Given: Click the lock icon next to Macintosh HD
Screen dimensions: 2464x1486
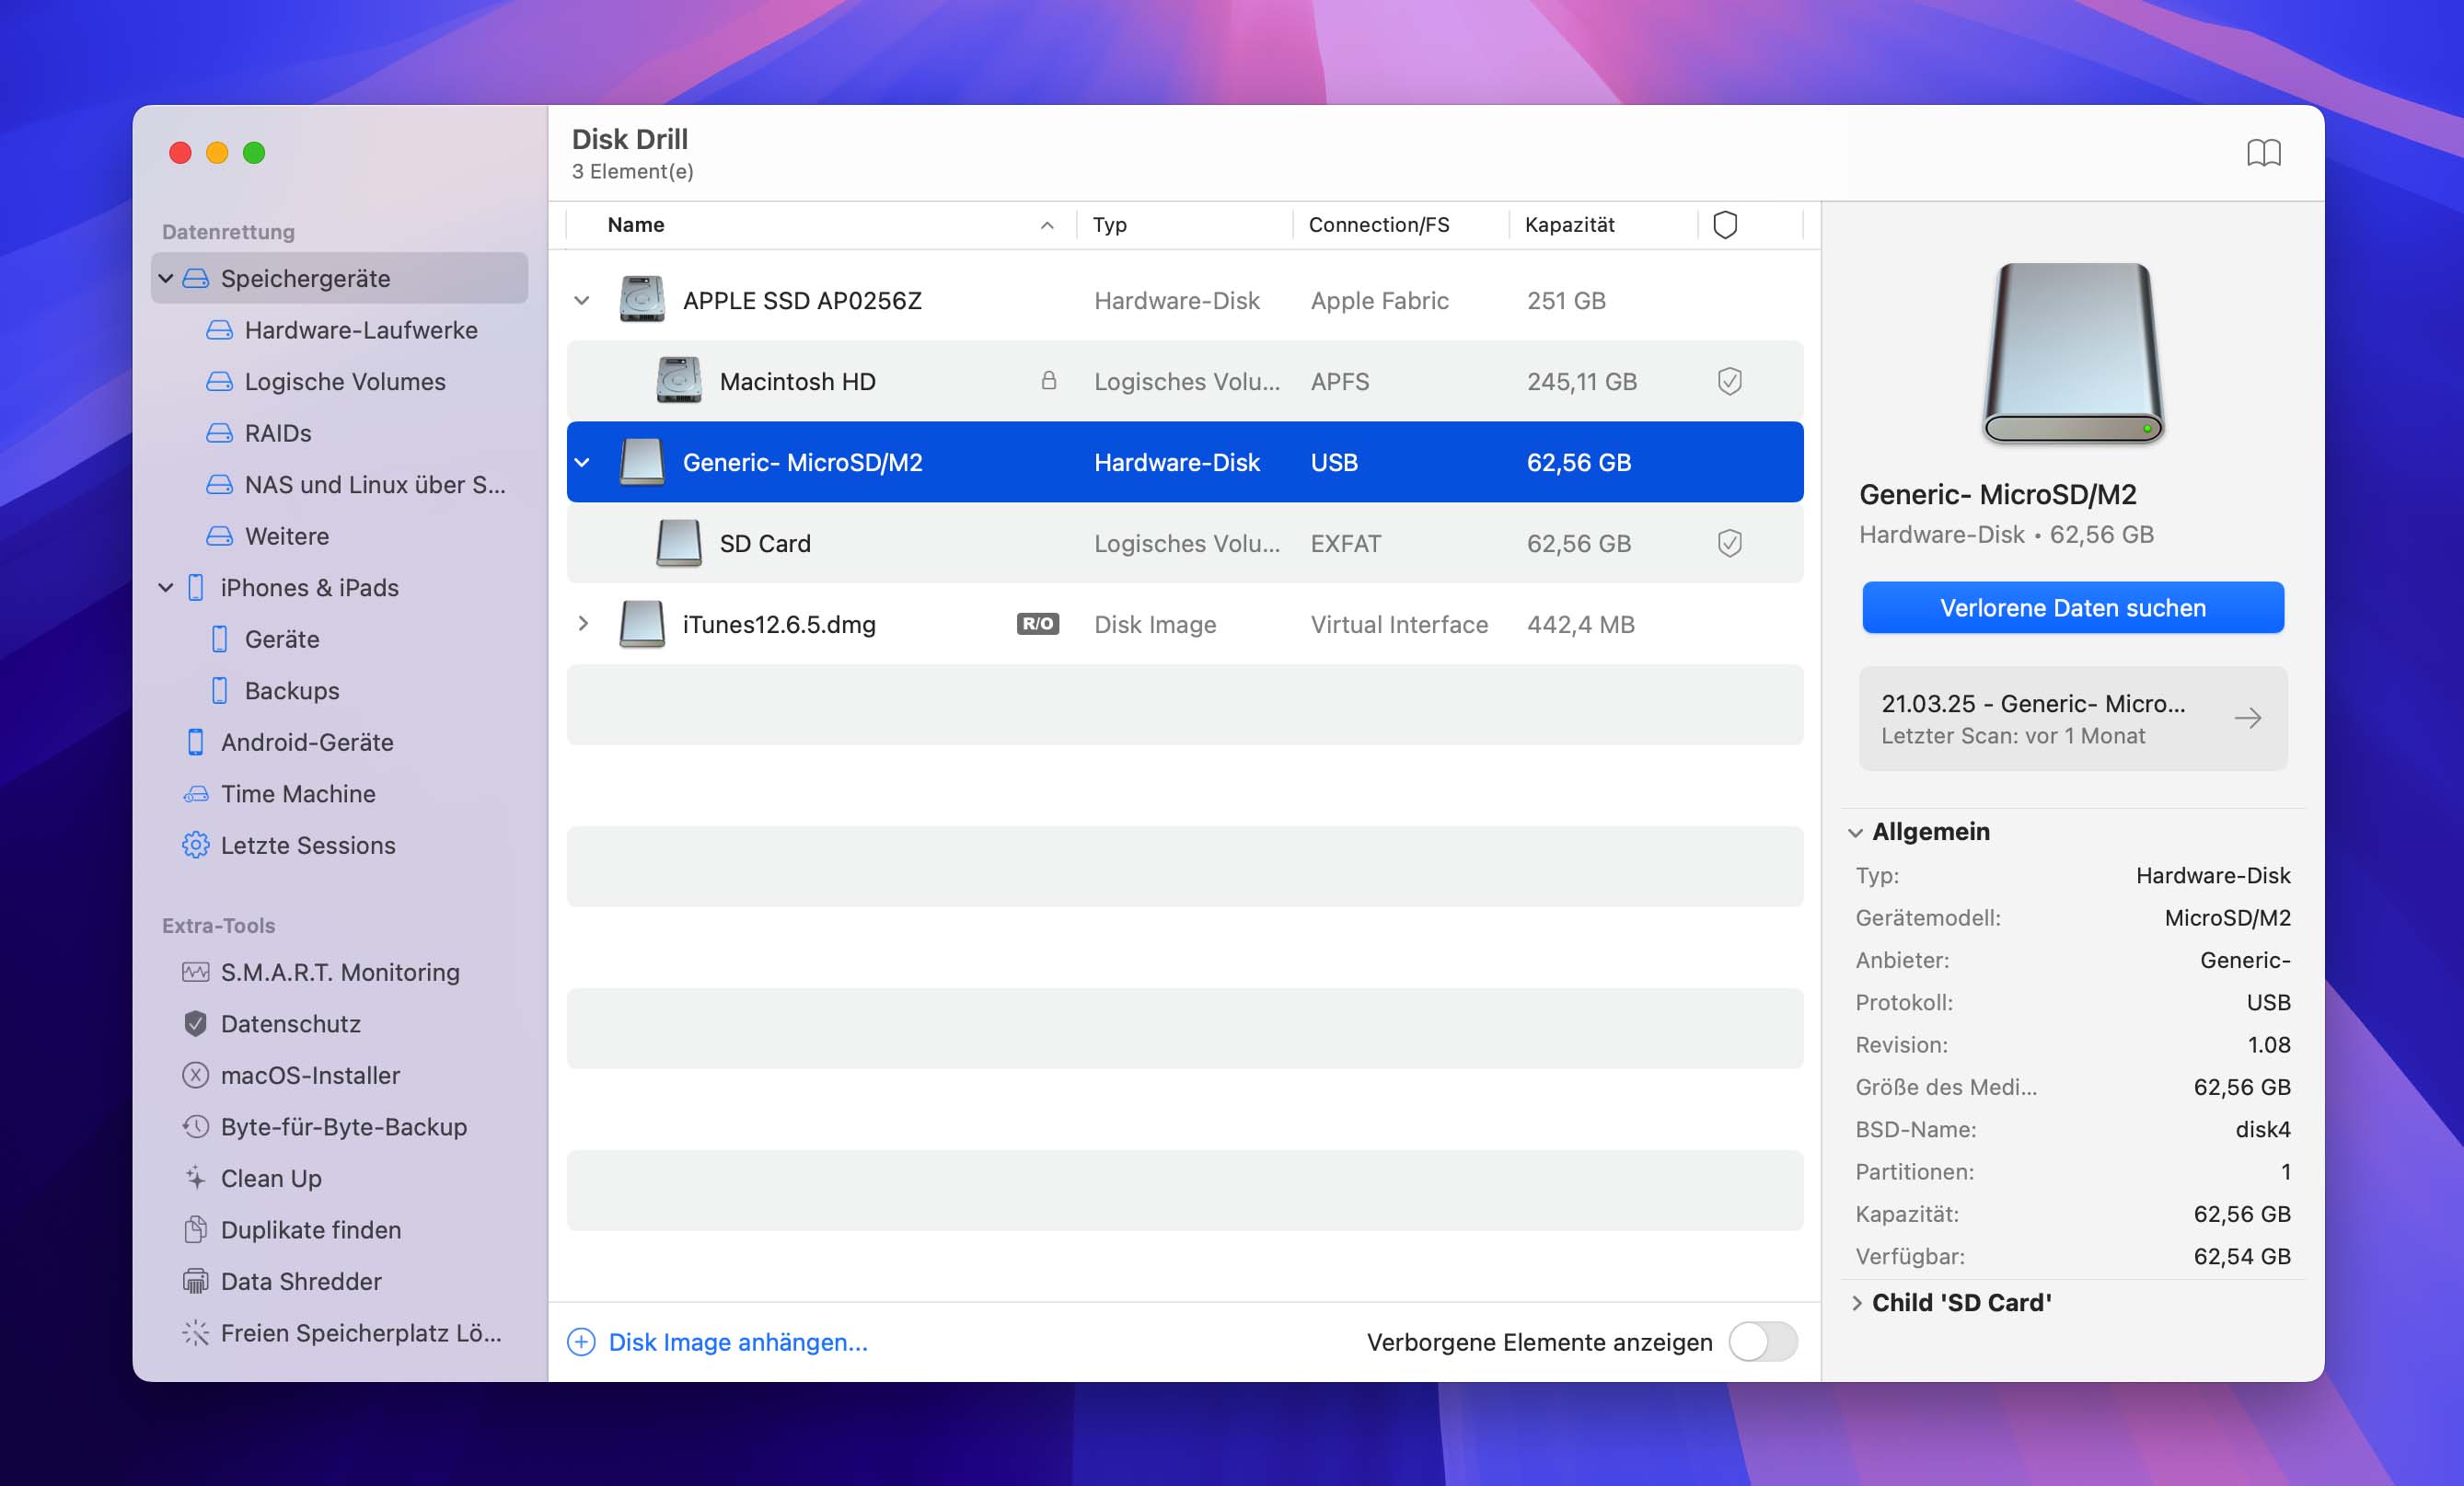Looking at the screenshot, I should coord(1048,380).
